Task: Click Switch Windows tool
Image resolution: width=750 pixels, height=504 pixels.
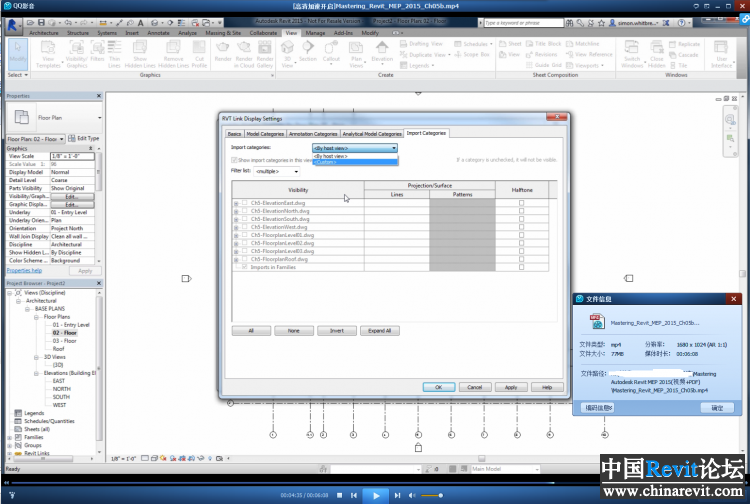Action: pos(632,54)
